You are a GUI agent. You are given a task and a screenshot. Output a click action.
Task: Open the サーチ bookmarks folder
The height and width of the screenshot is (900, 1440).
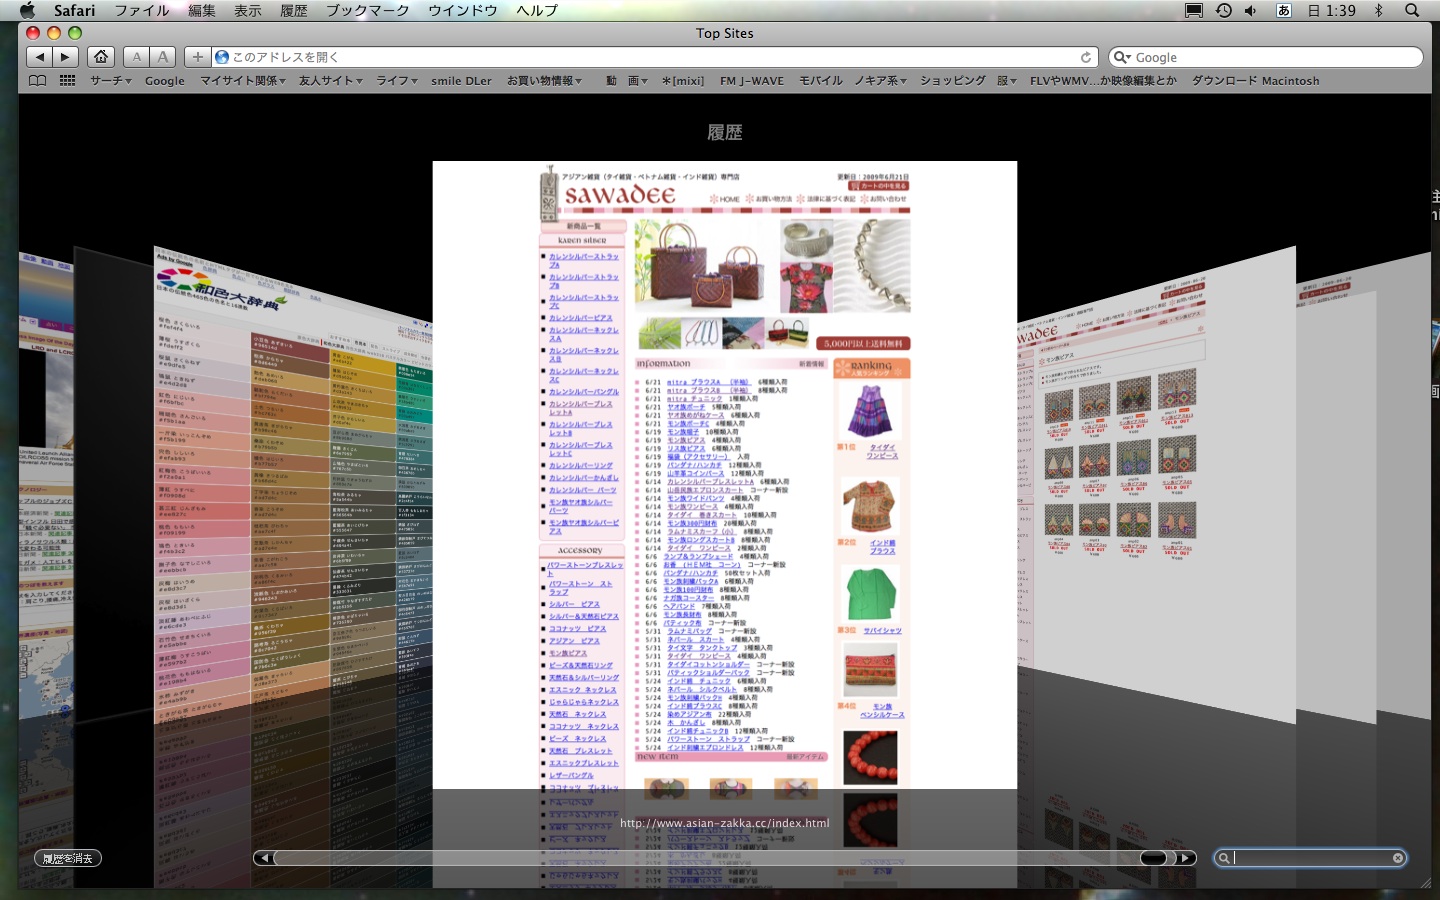click(x=111, y=81)
